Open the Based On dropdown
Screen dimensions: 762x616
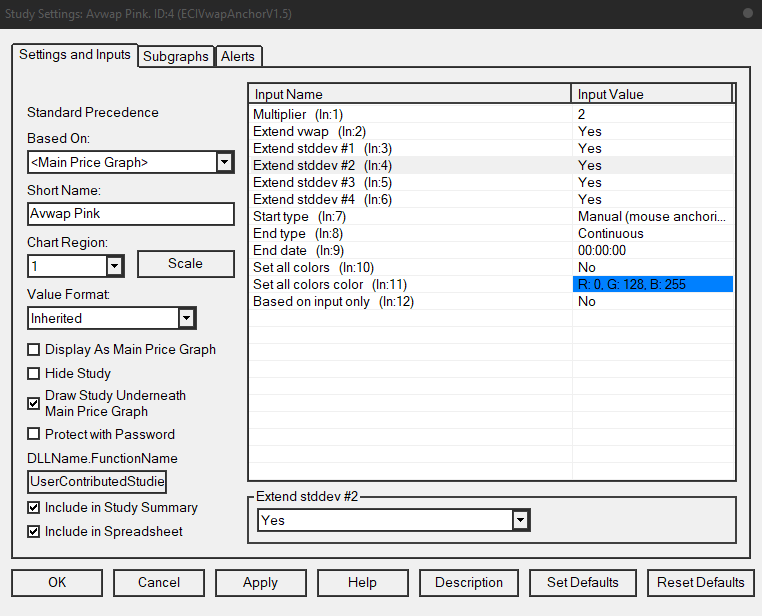click(x=224, y=162)
